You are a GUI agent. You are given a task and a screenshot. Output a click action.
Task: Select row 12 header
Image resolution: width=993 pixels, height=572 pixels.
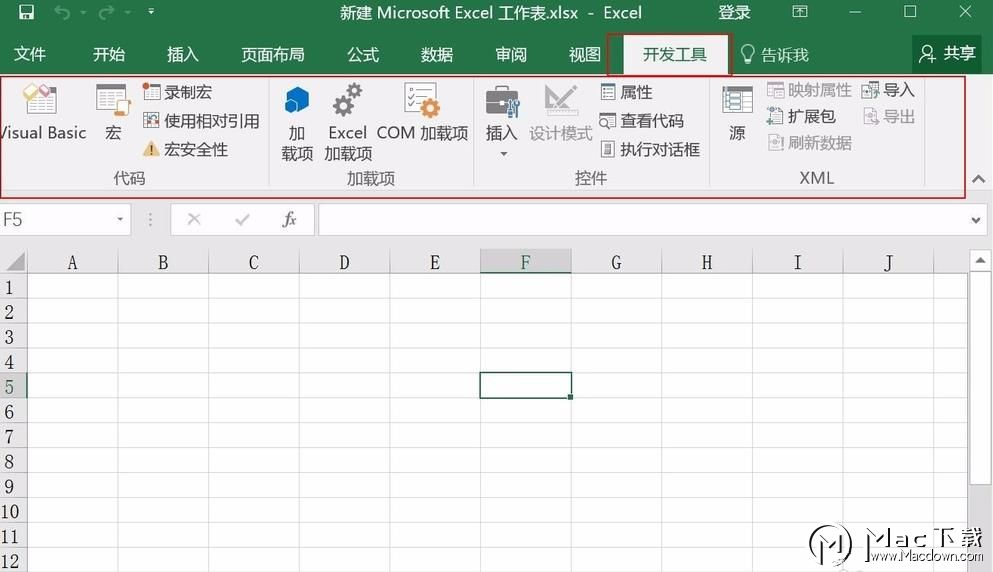13,561
